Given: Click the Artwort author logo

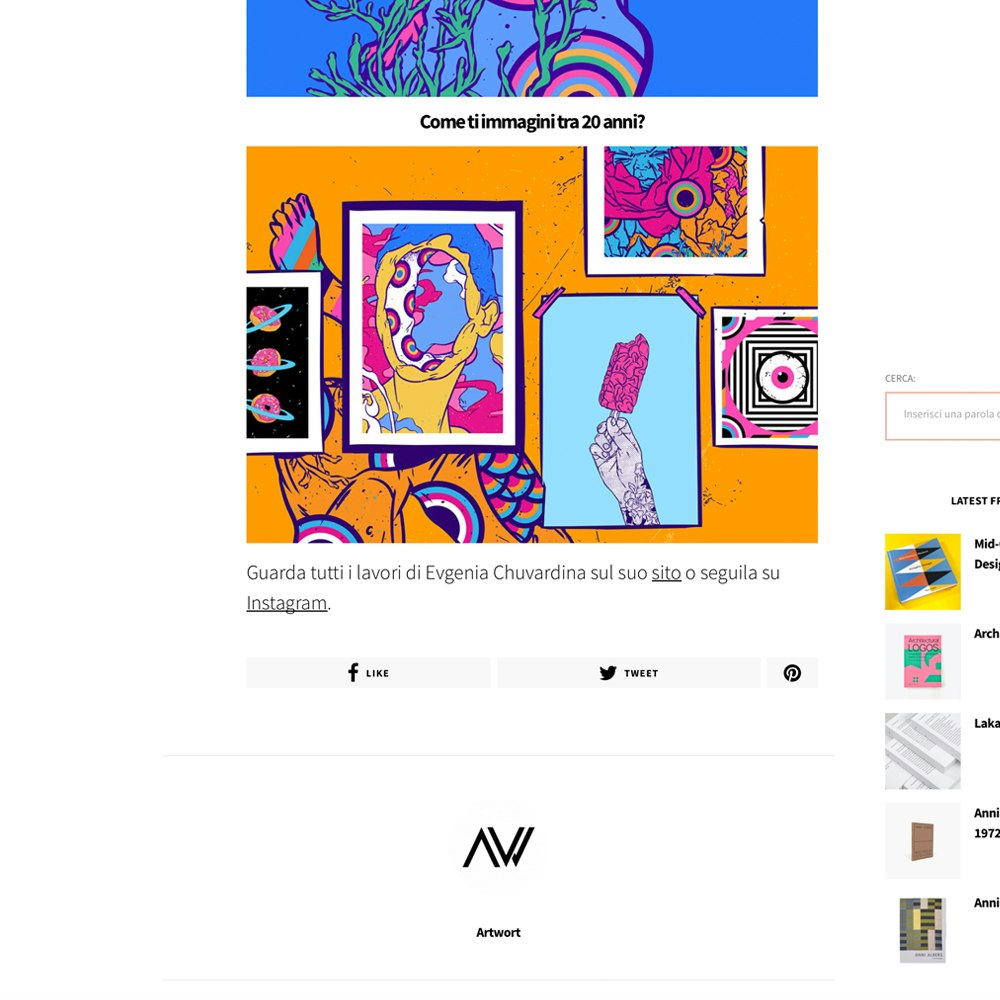Looking at the screenshot, I should pyautogui.click(x=498, y=847).
